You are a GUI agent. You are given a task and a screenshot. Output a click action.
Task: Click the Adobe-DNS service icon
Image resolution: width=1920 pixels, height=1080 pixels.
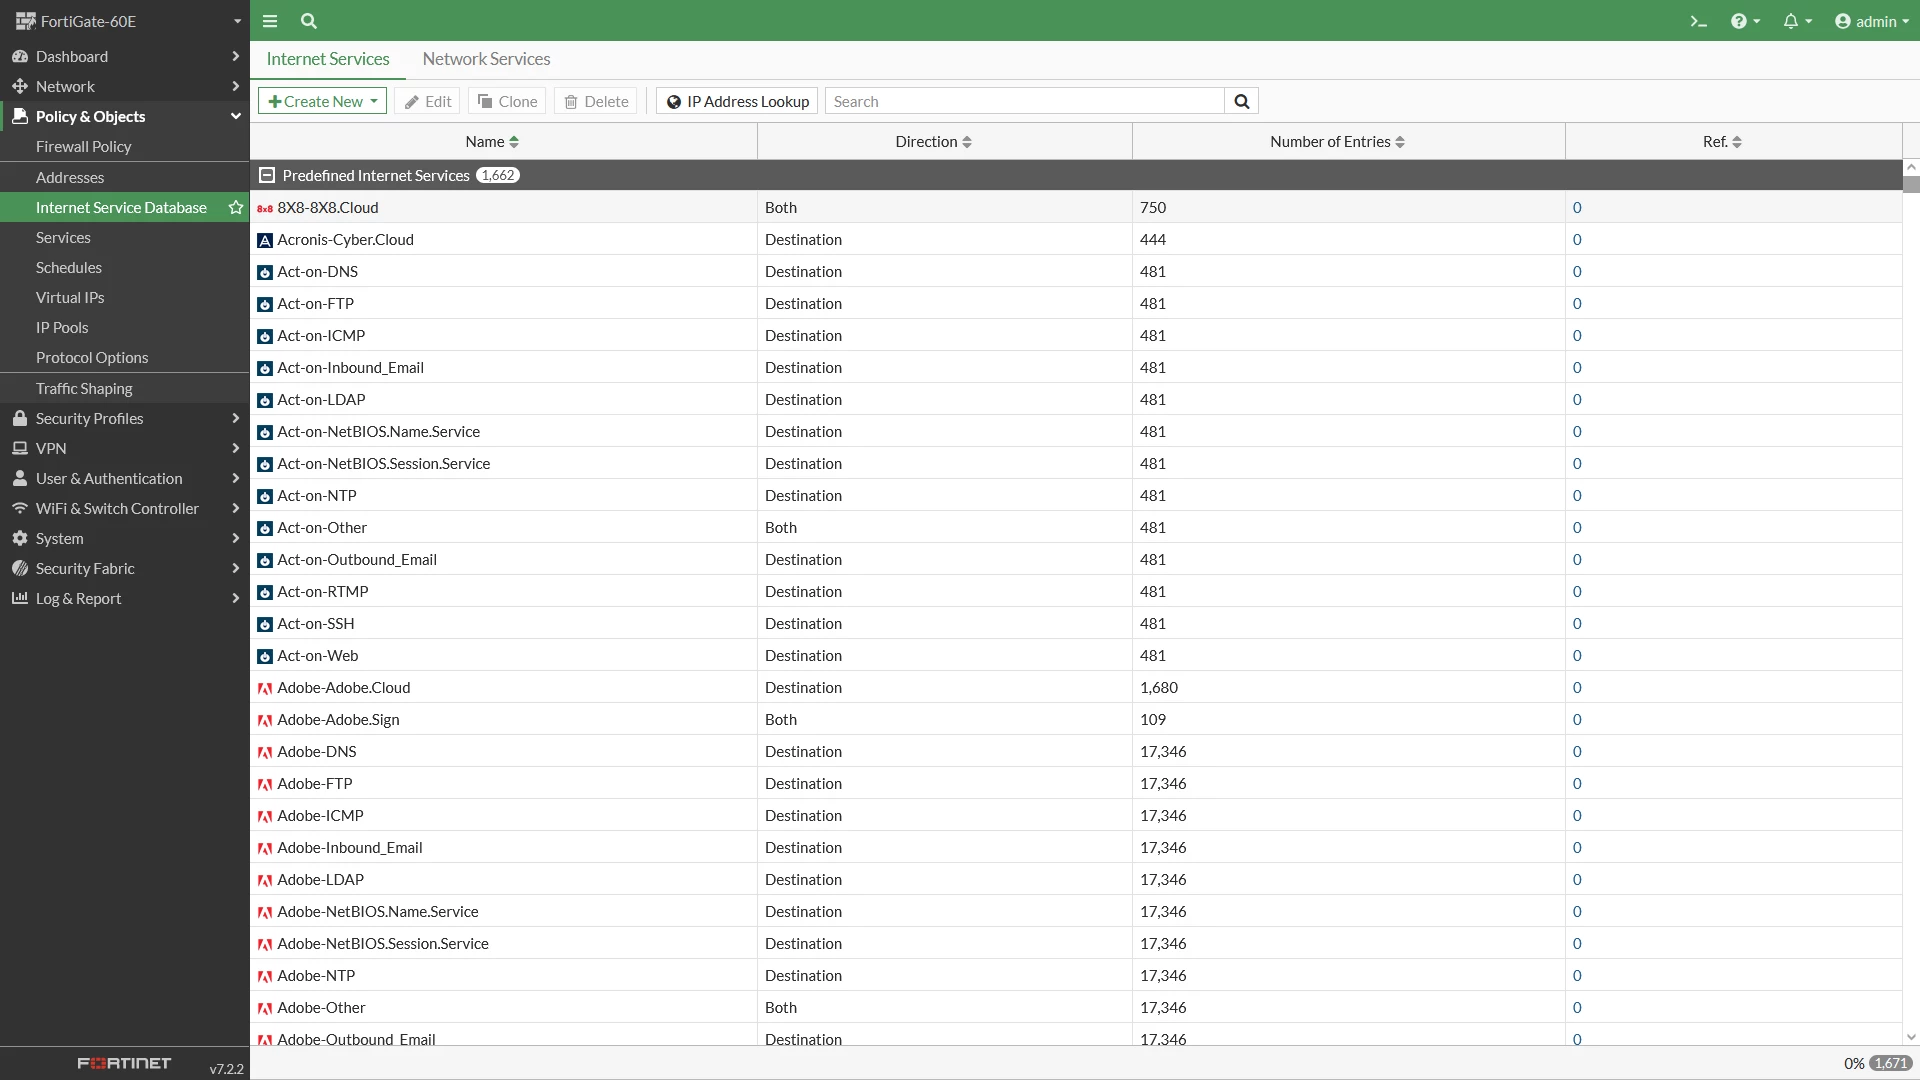click(x=265, y=752)
